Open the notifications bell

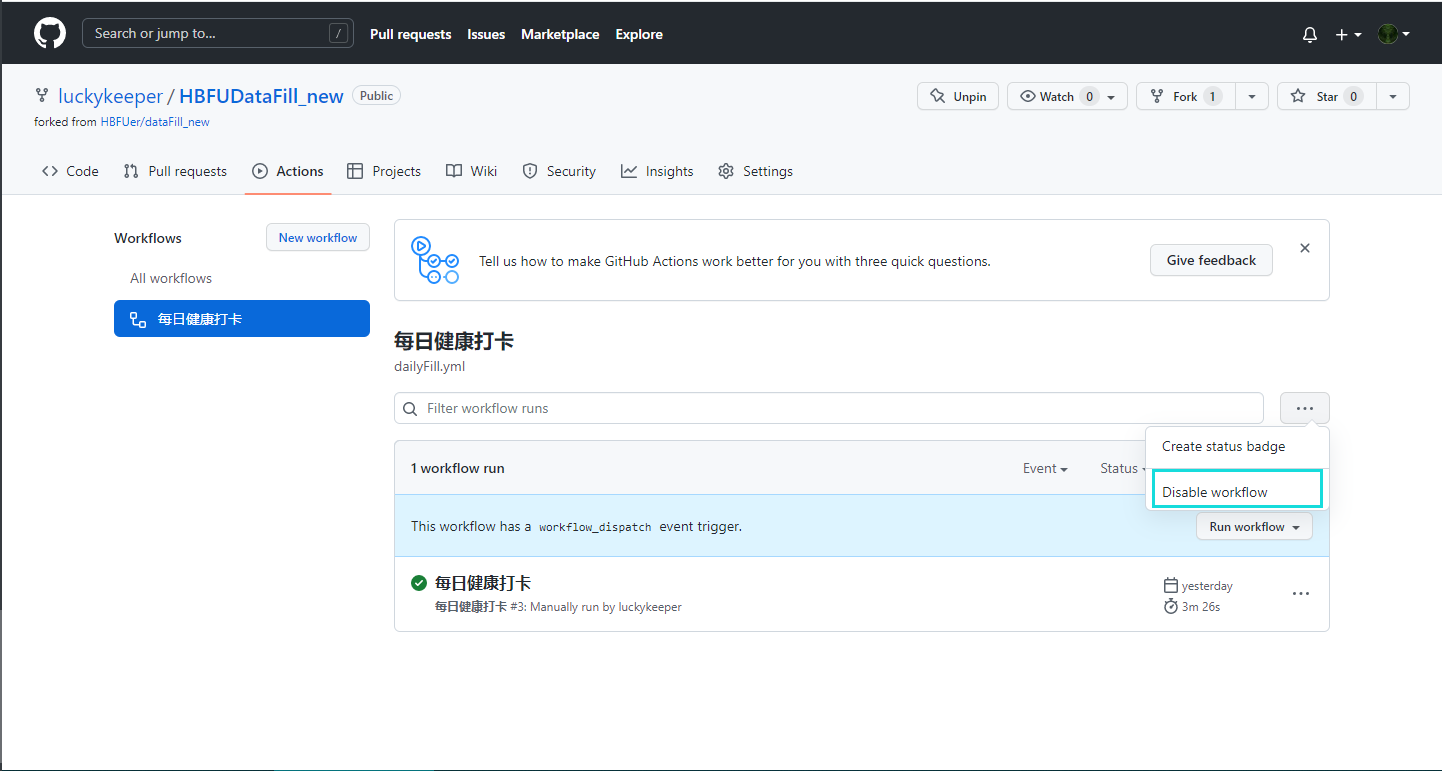(1310, 34)
